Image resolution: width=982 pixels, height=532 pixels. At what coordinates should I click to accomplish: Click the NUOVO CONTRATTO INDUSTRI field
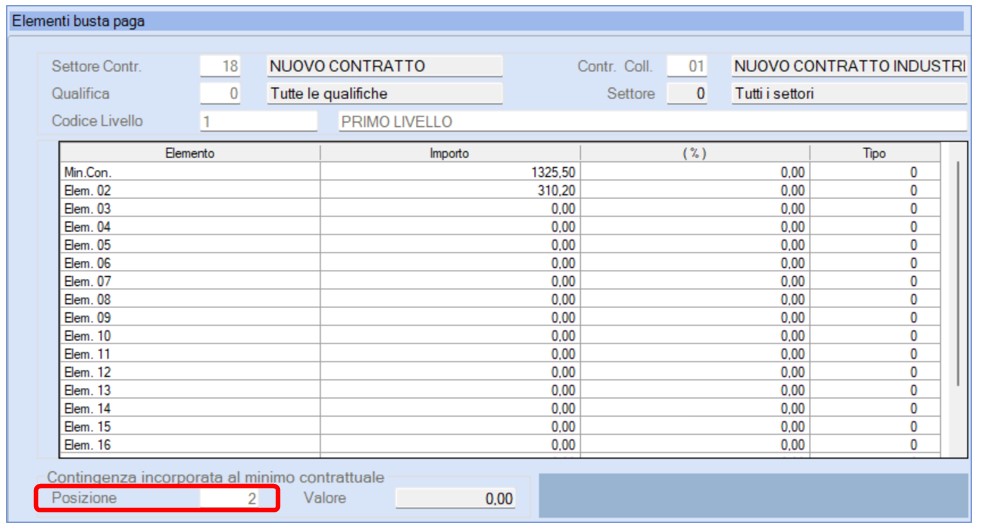coord(849,66)
